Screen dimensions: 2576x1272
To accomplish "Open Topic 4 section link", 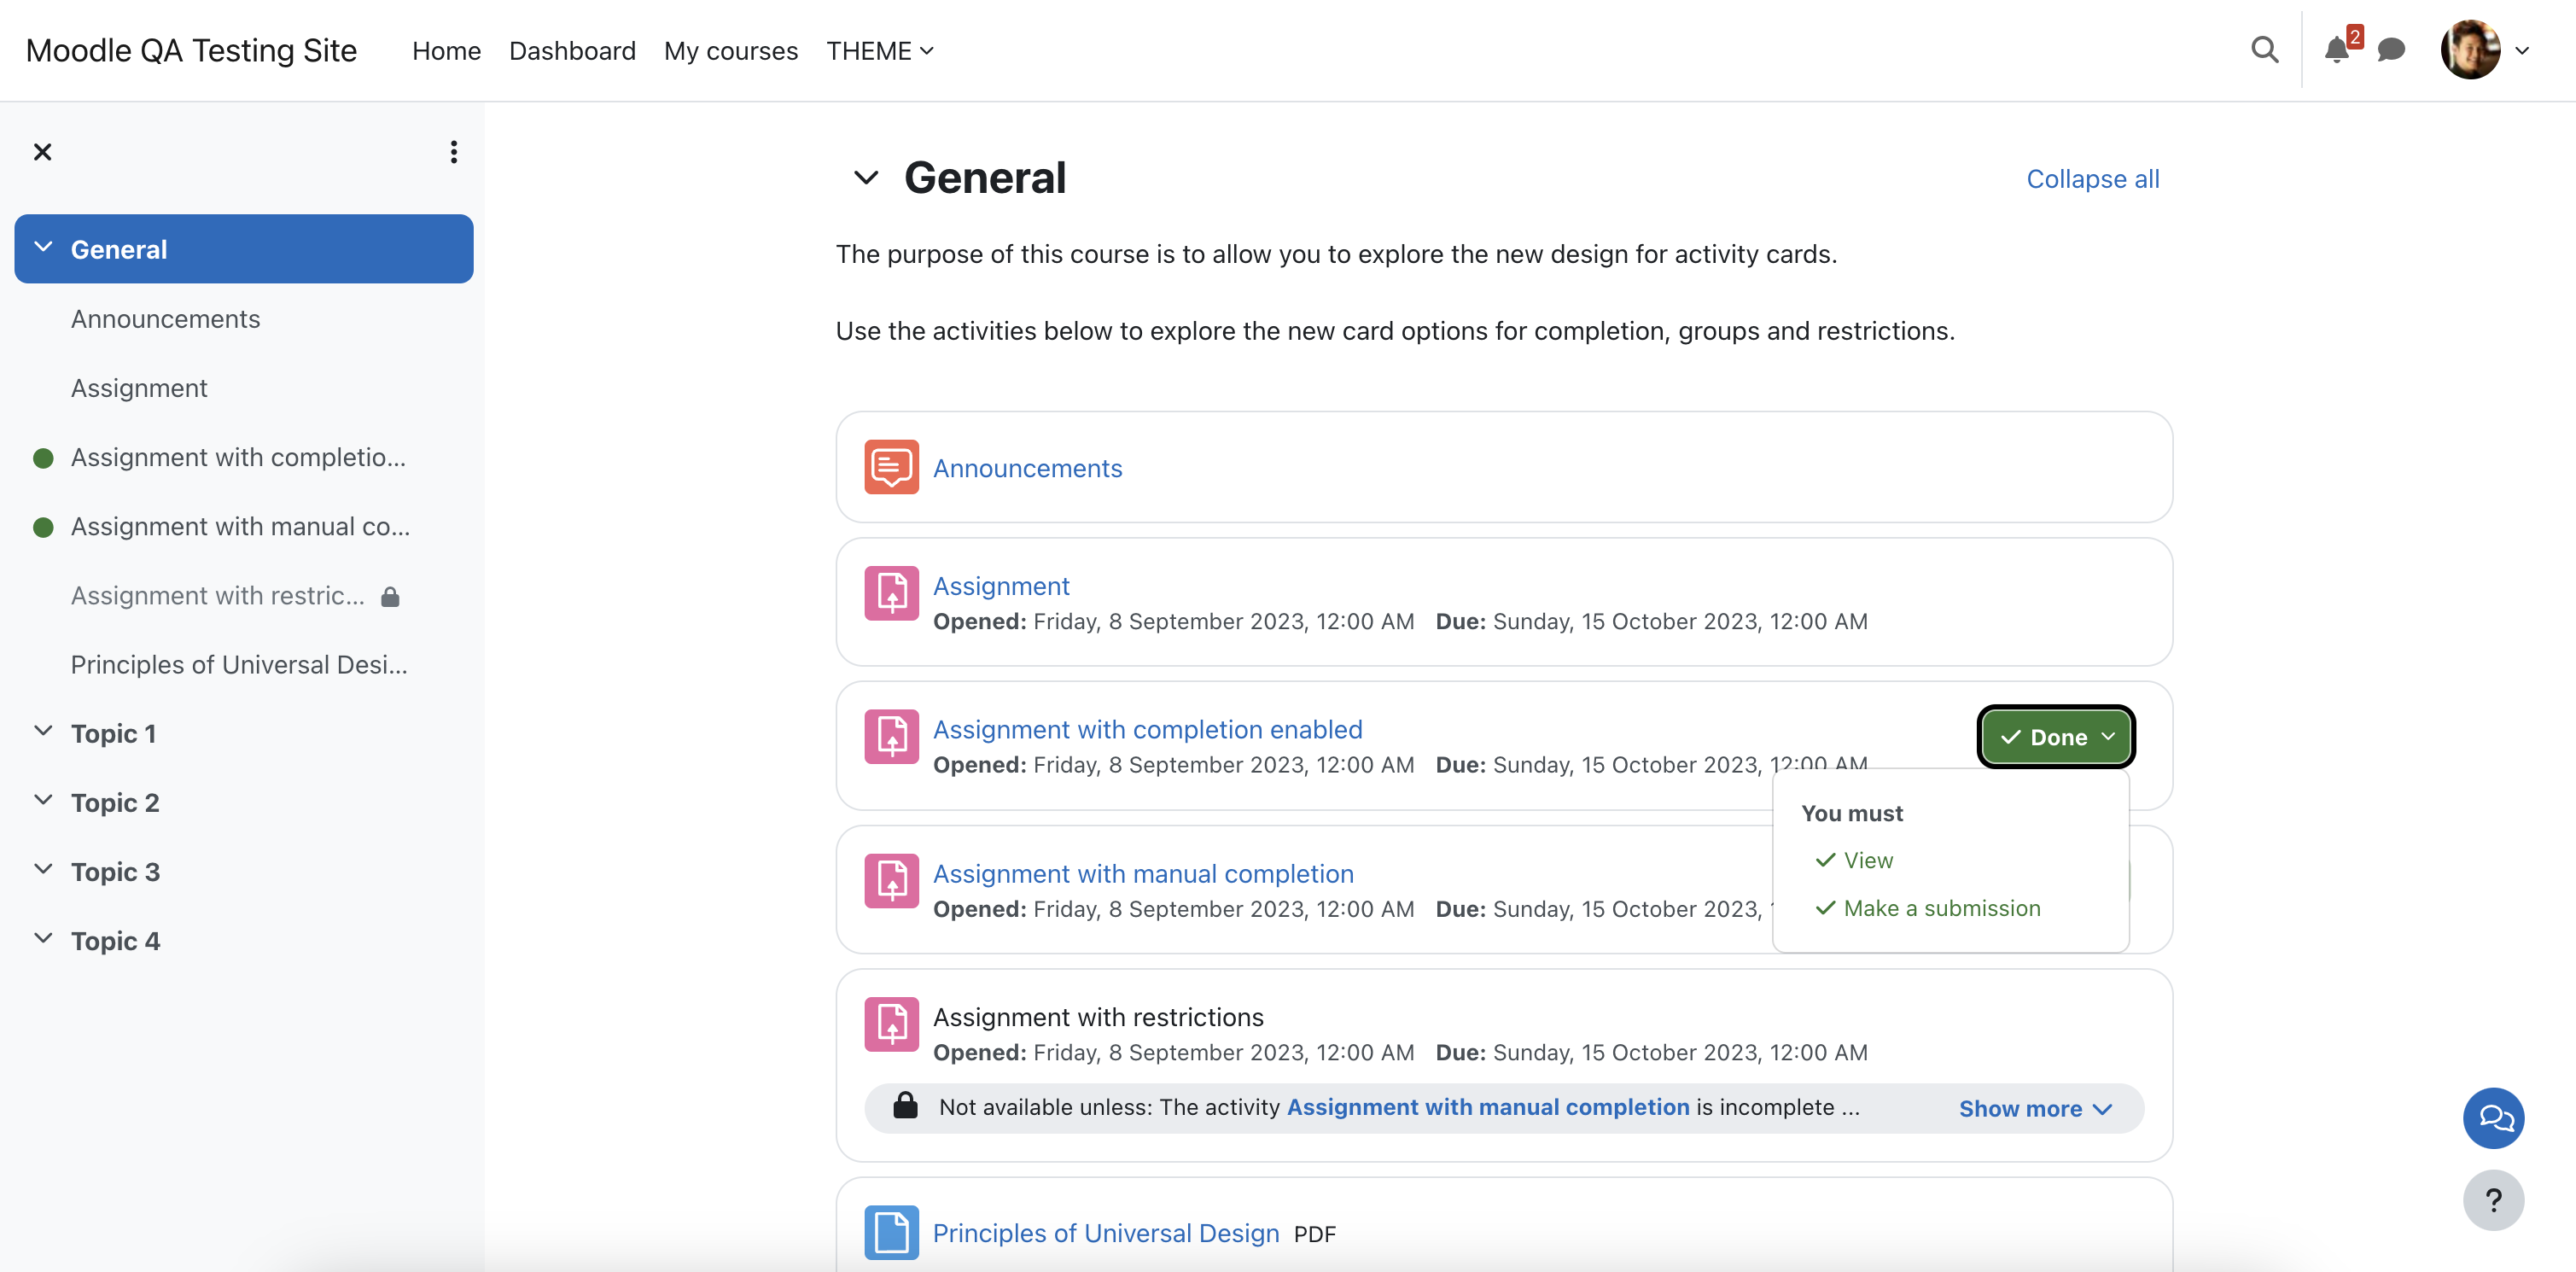I will (115, 941).
